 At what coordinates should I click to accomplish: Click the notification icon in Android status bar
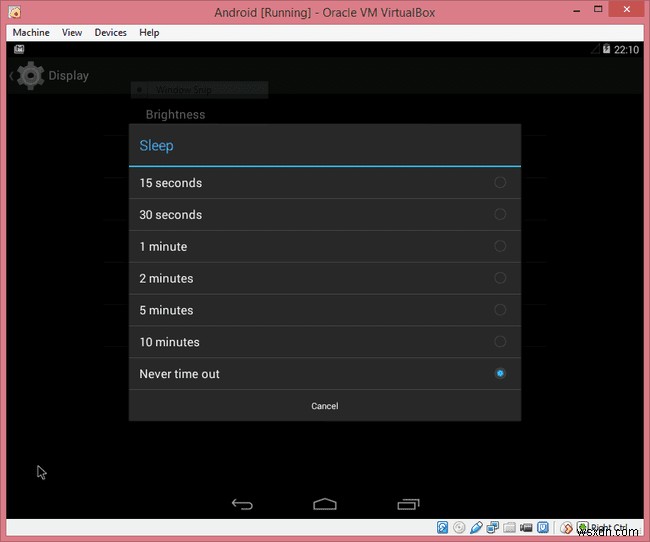19,49
